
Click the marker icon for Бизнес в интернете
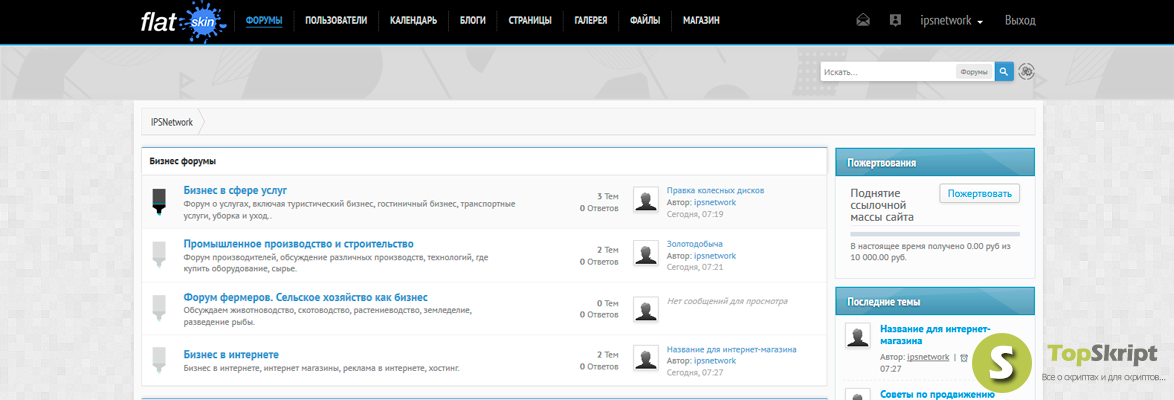tap(159, 360)
